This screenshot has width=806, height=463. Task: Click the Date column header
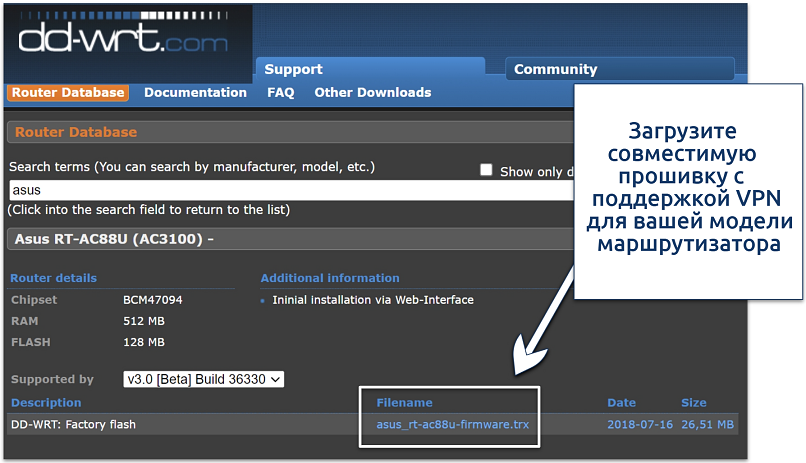(621, 402)
